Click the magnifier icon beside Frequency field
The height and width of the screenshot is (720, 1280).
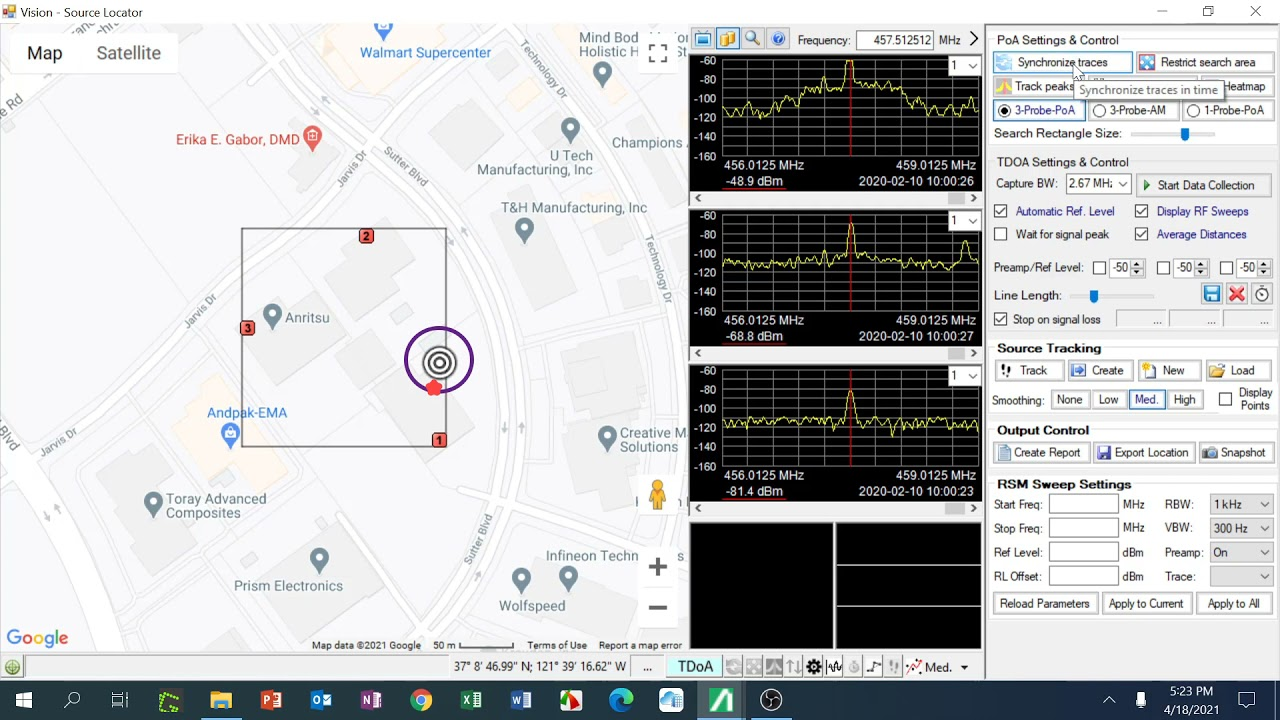tap(752, 39)
